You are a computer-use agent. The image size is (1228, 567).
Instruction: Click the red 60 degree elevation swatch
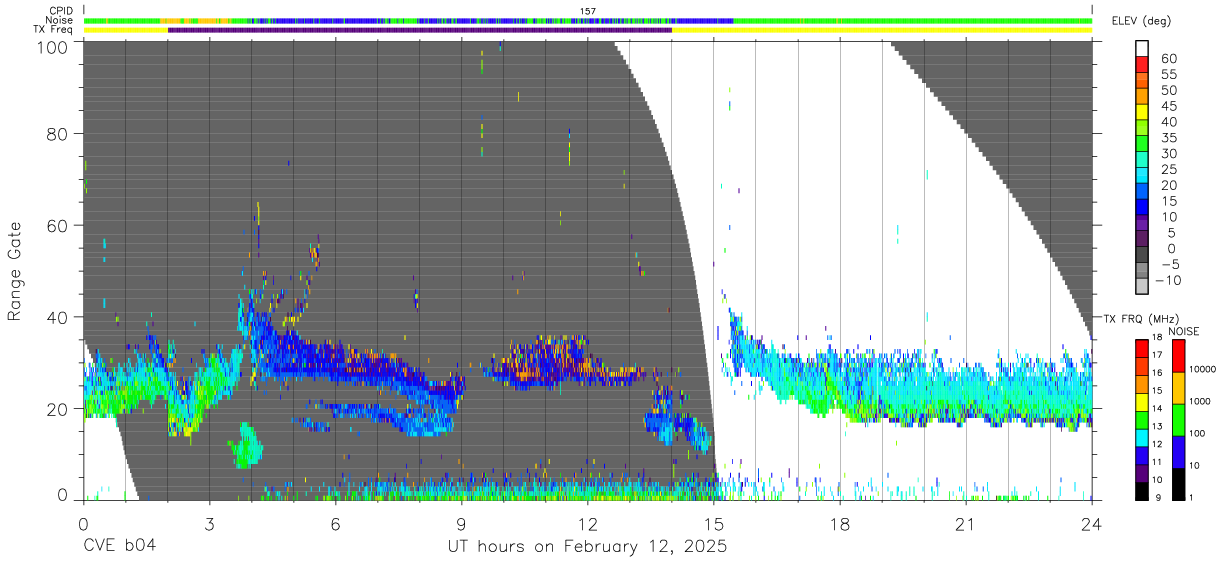tap(1141, 65)
